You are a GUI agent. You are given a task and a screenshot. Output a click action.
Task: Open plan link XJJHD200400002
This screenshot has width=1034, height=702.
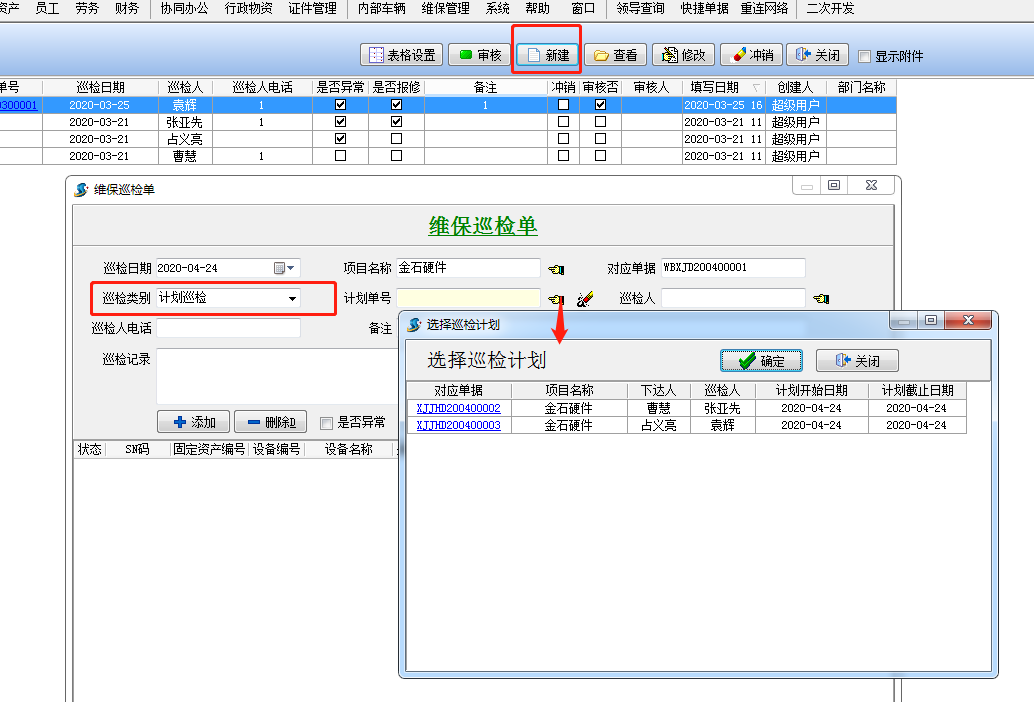click(458, 408)
